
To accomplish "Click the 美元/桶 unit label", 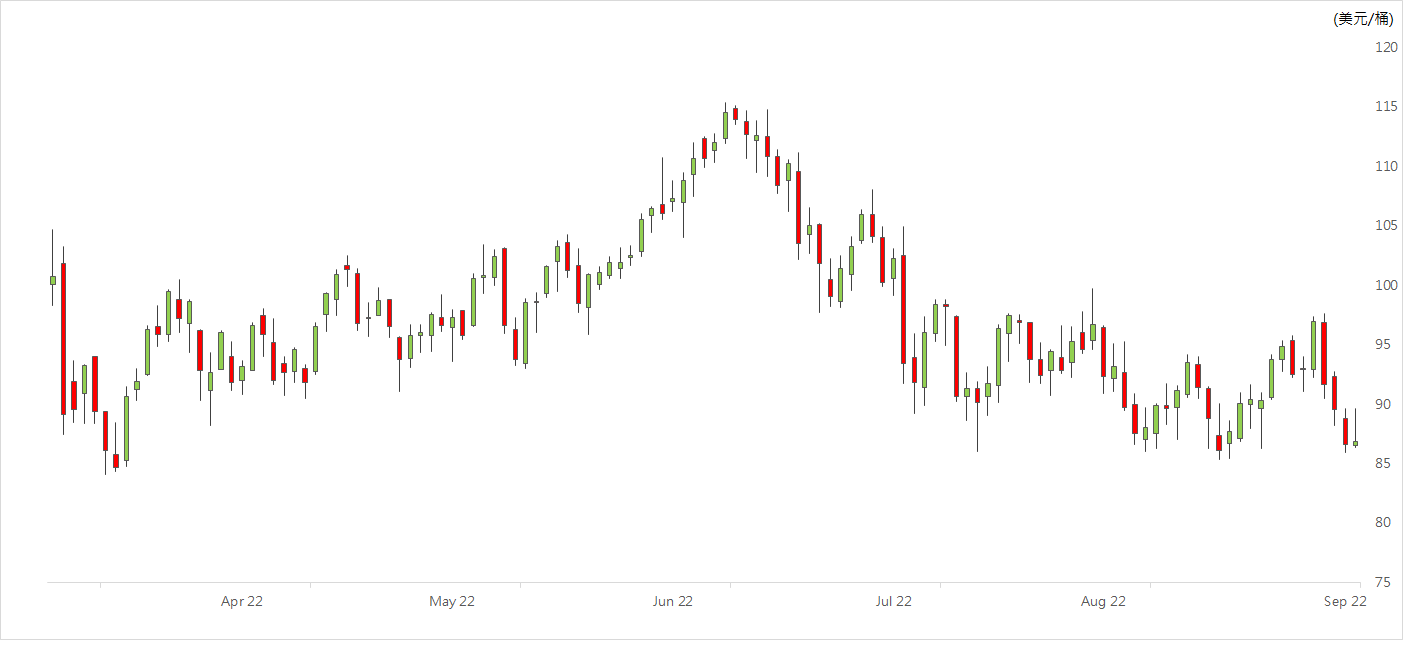I will click(x=1363, y=19).
